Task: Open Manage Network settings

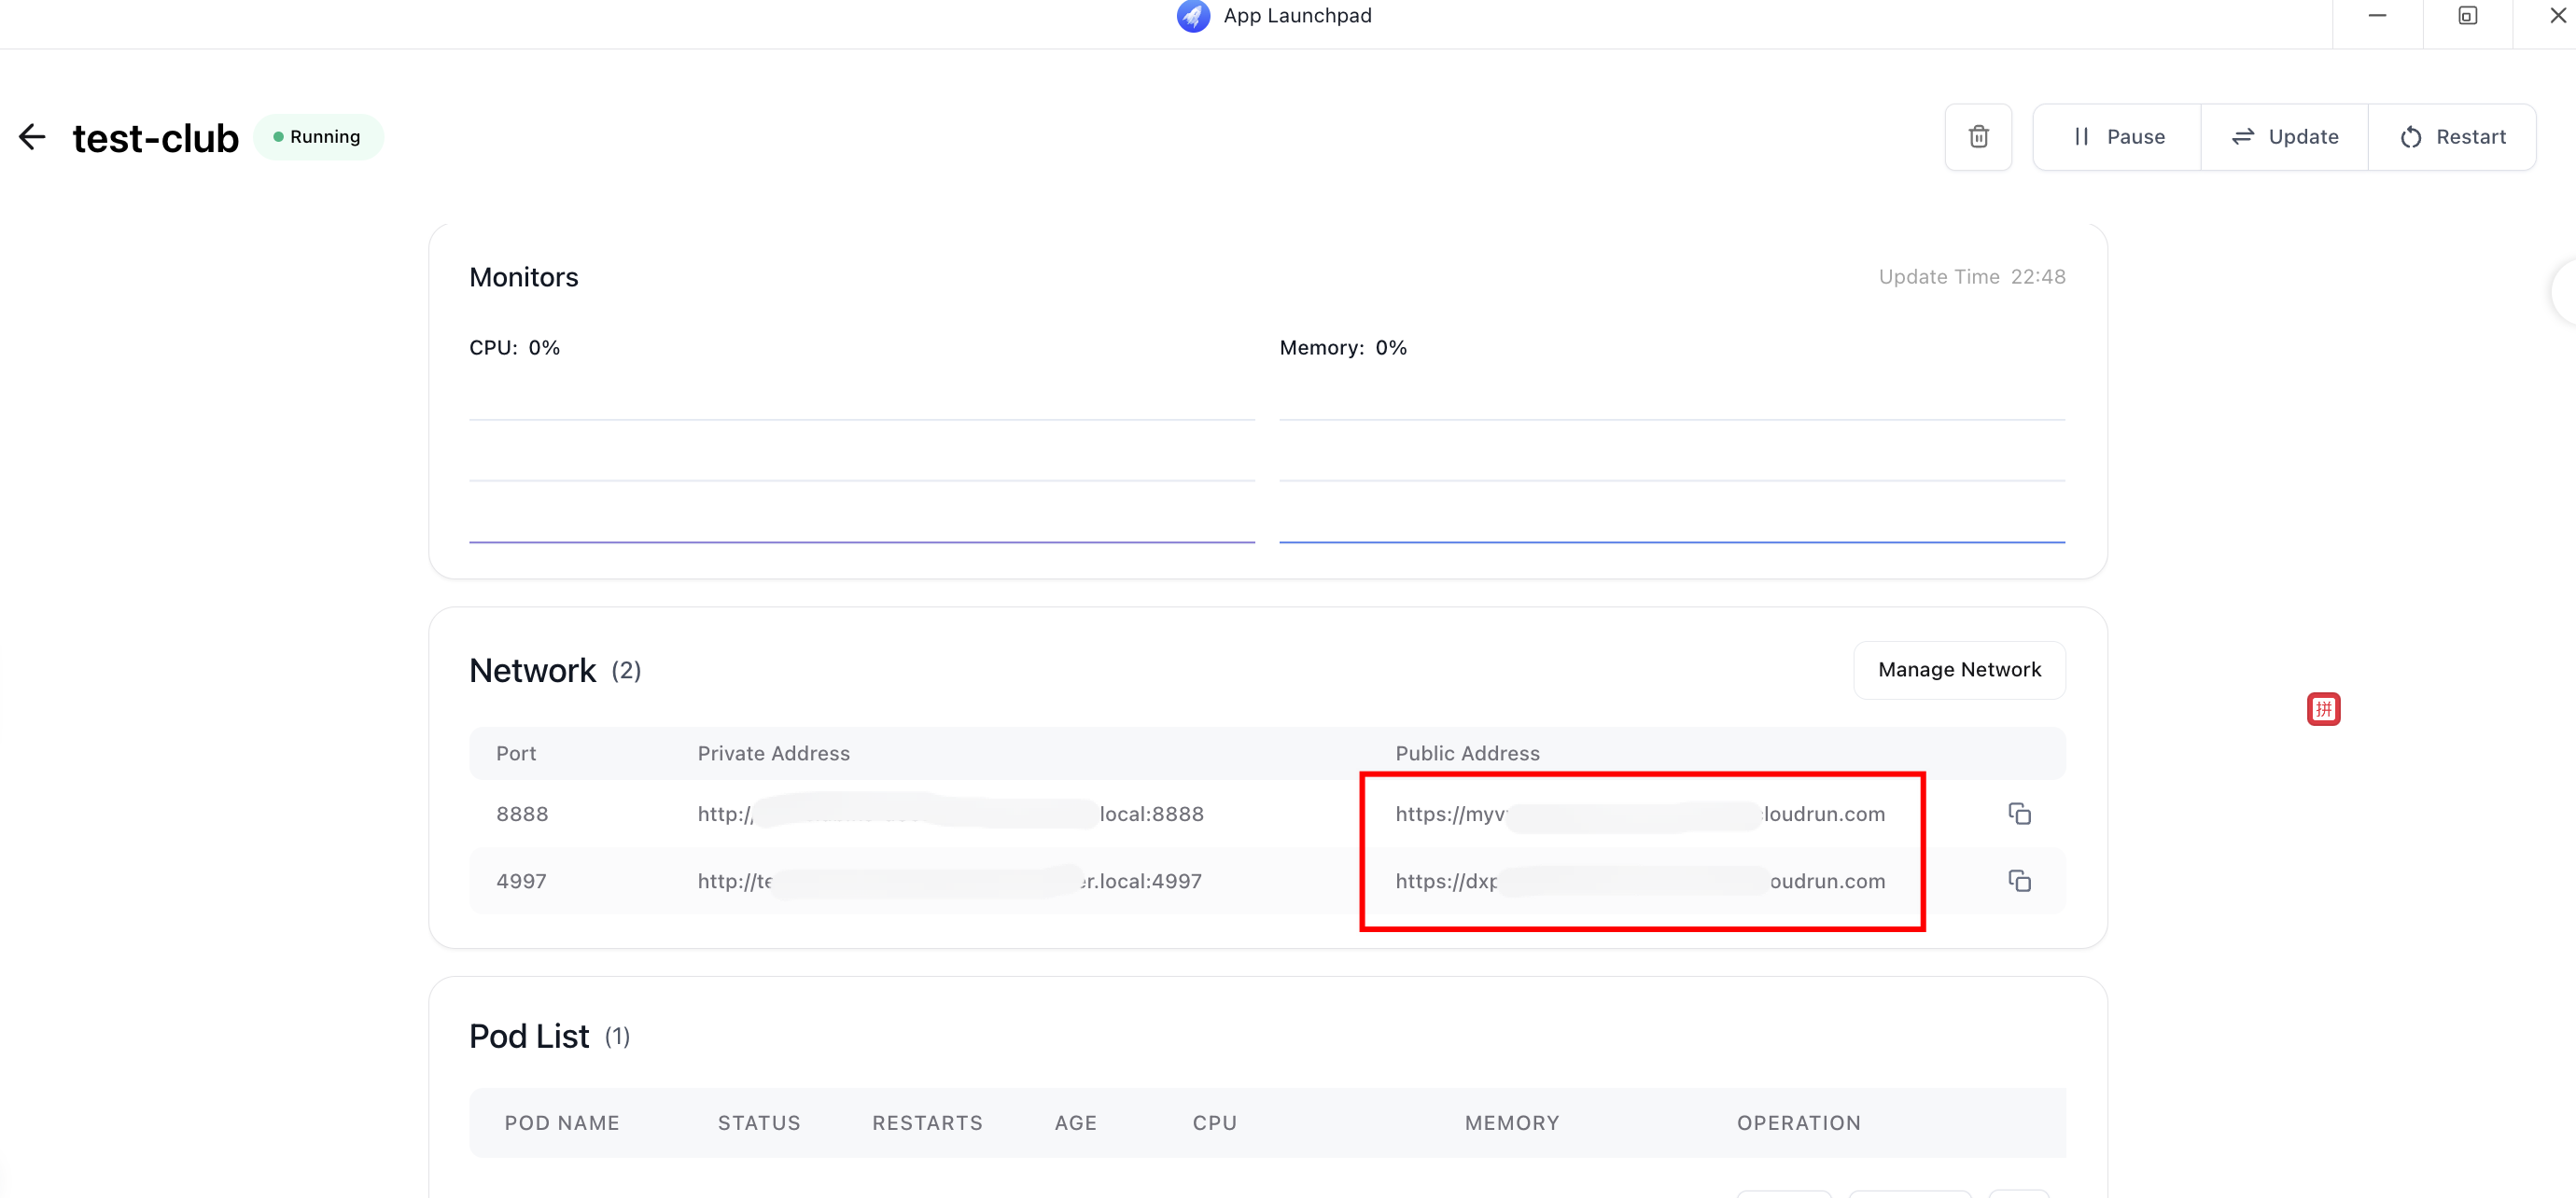Action: click(1958, 669)
